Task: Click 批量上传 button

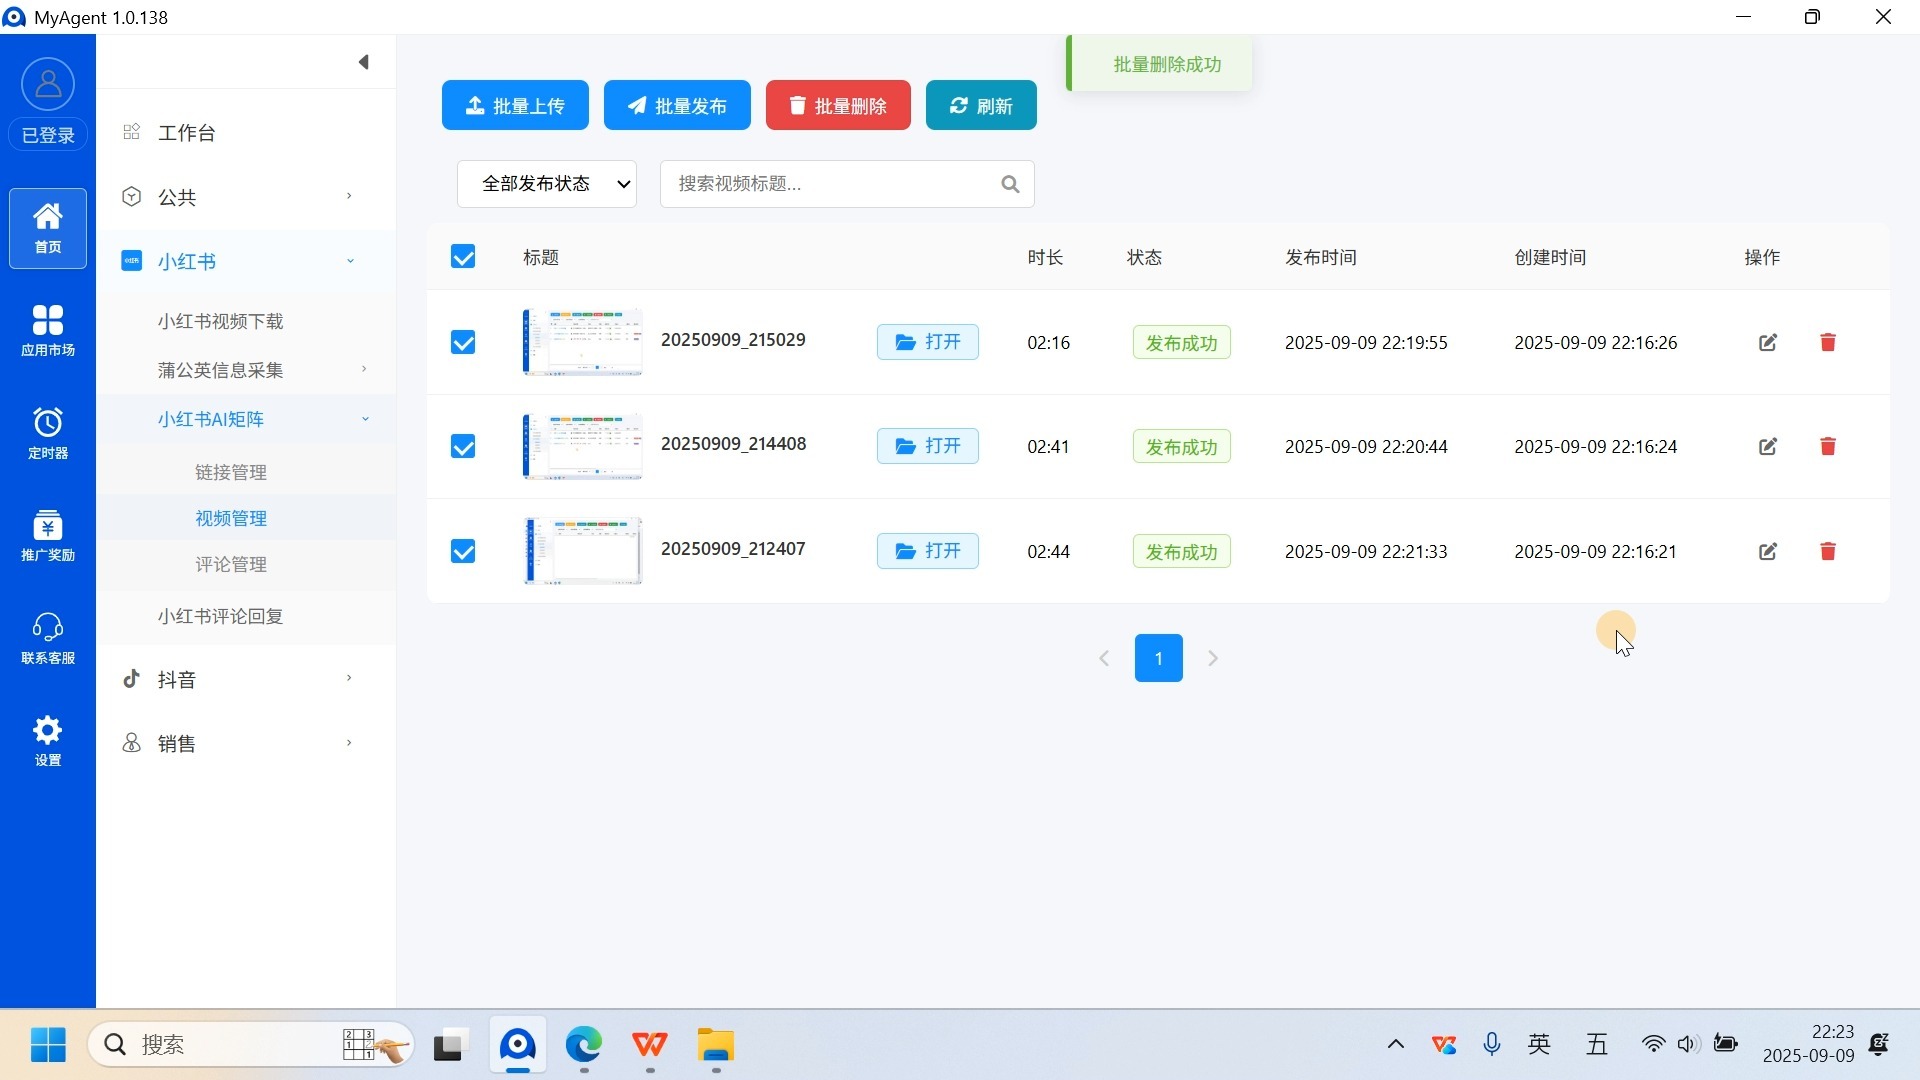Action: tap(515, 105)
